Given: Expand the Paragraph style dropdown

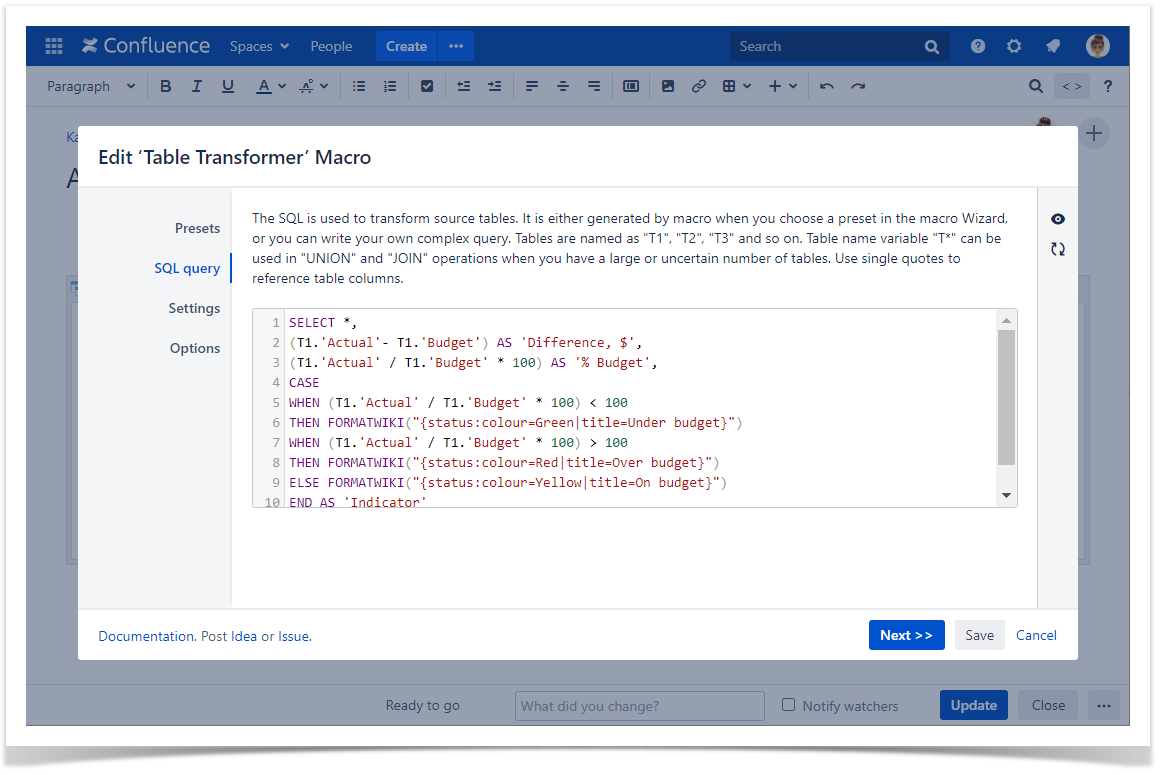Looking at the screenshot, I should 91,87.
